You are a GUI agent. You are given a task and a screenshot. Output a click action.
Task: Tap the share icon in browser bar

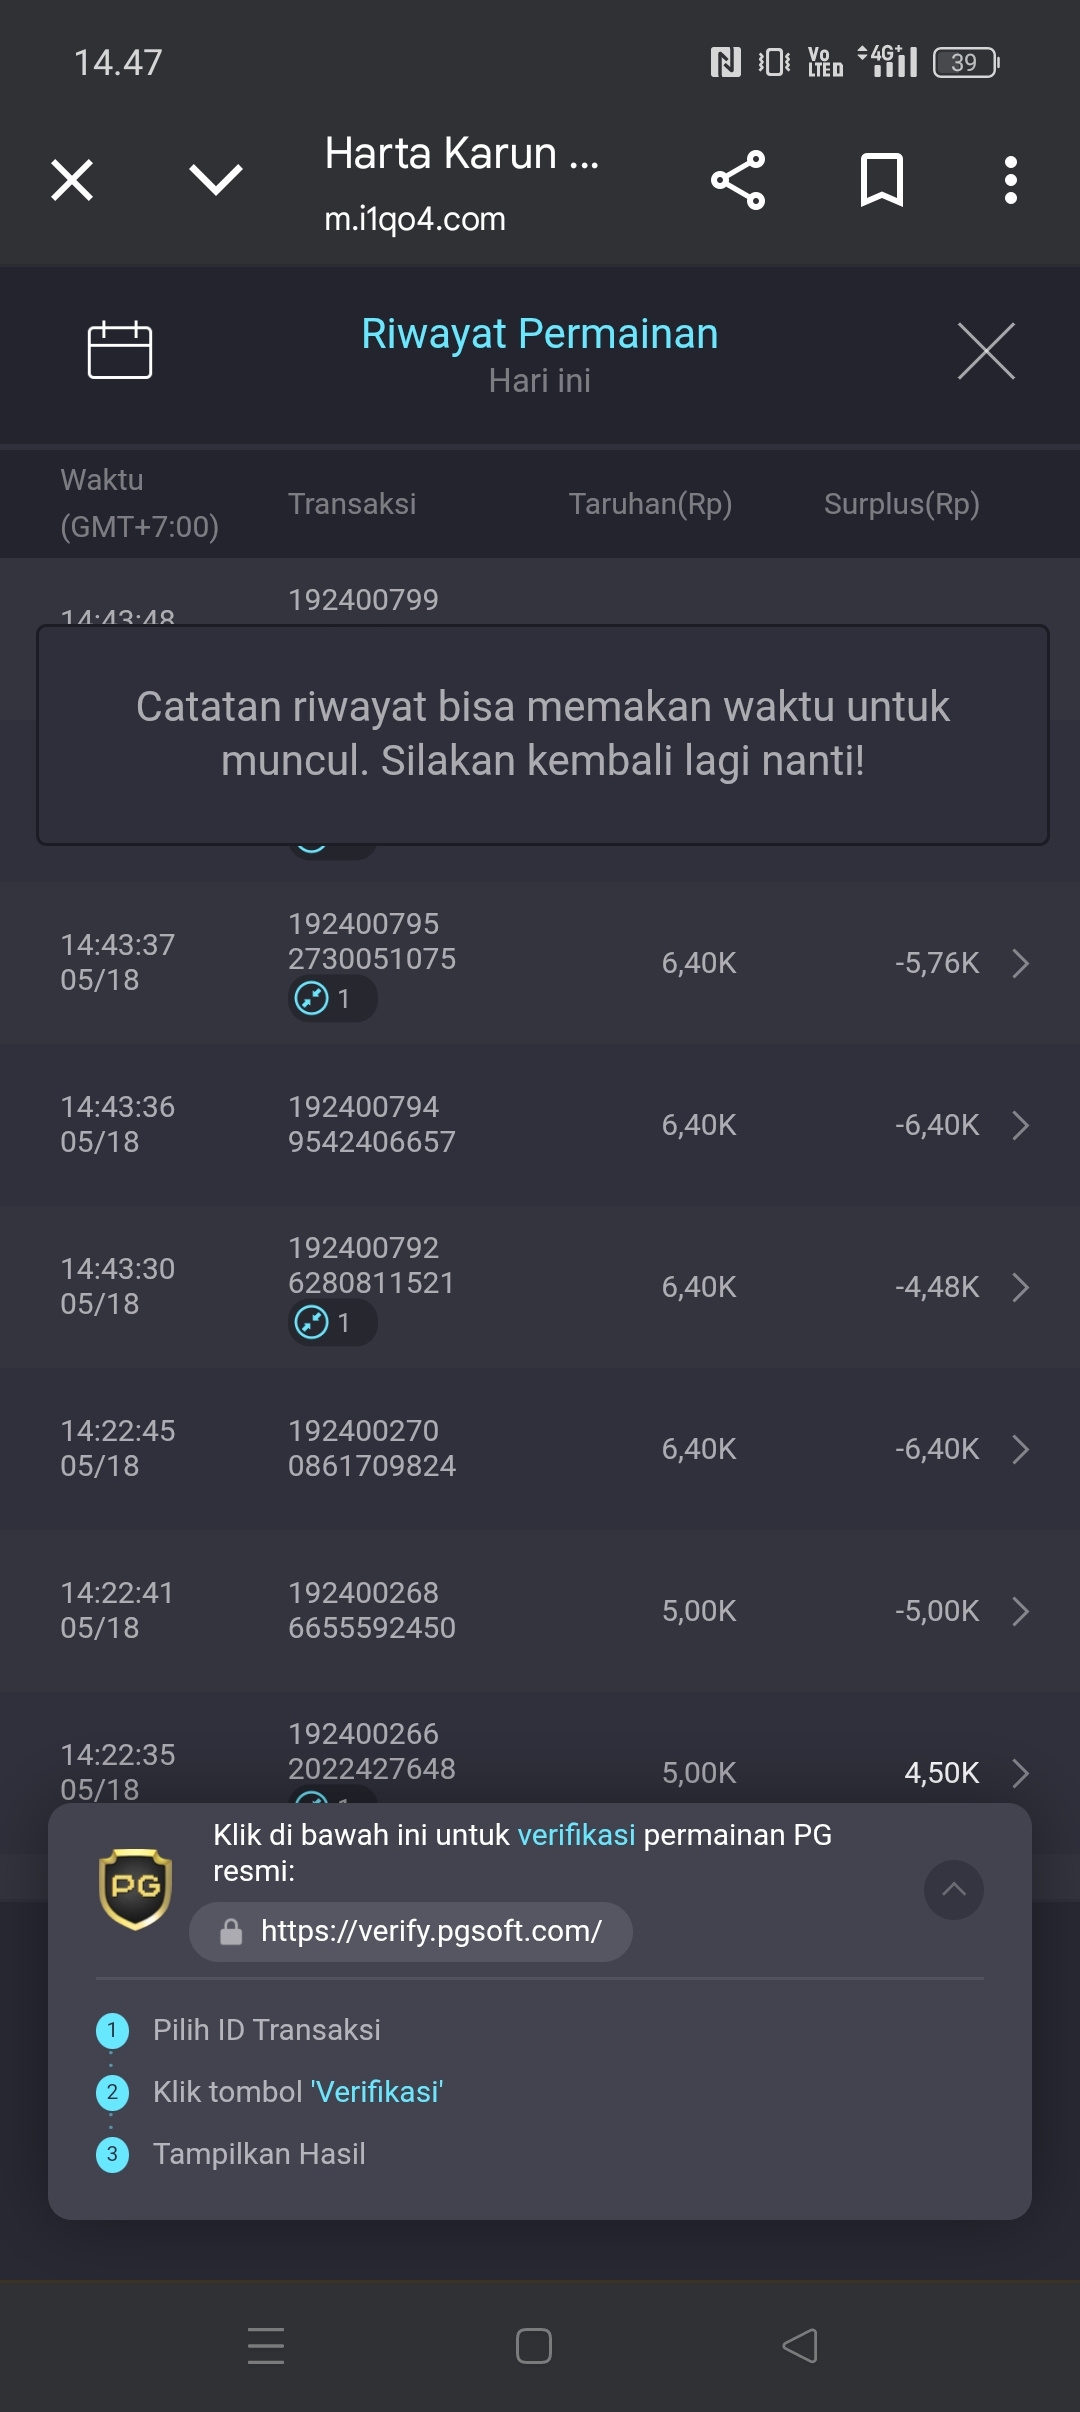click(x=738, y=180)
